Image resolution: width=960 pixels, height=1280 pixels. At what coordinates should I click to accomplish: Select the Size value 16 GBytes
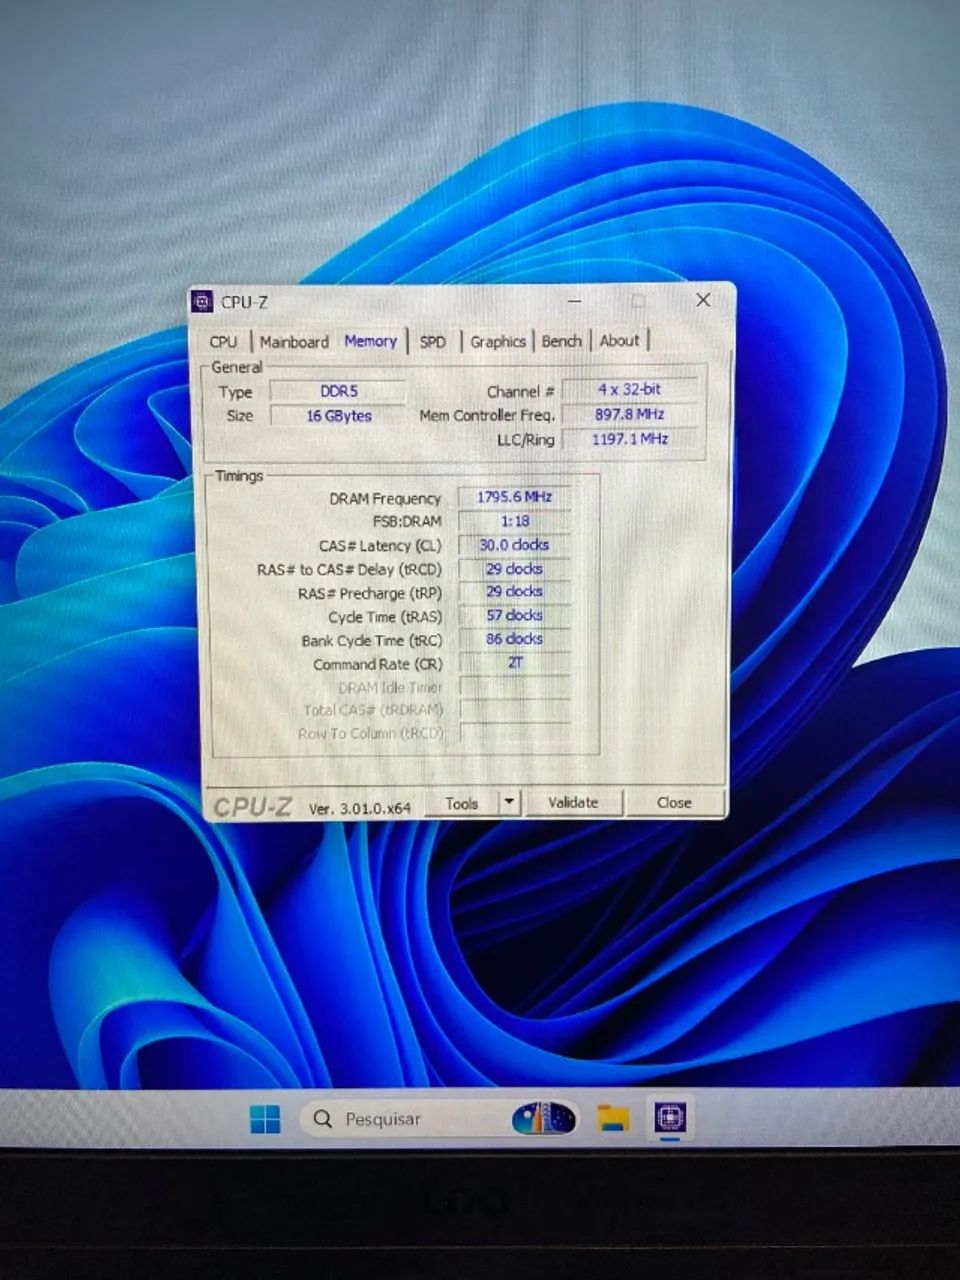point(338,416)
